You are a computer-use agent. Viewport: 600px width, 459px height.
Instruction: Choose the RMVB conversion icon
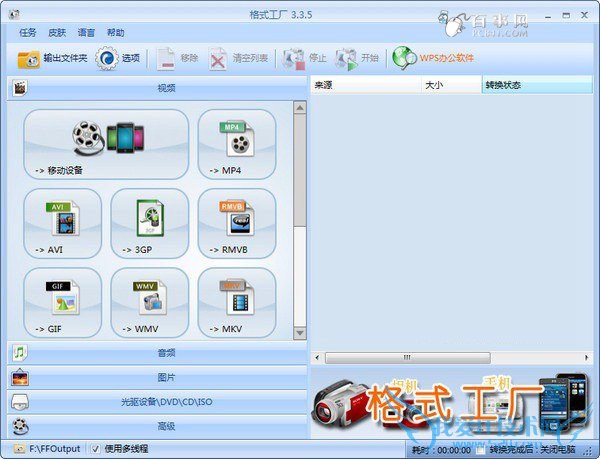tap(237, 223)
